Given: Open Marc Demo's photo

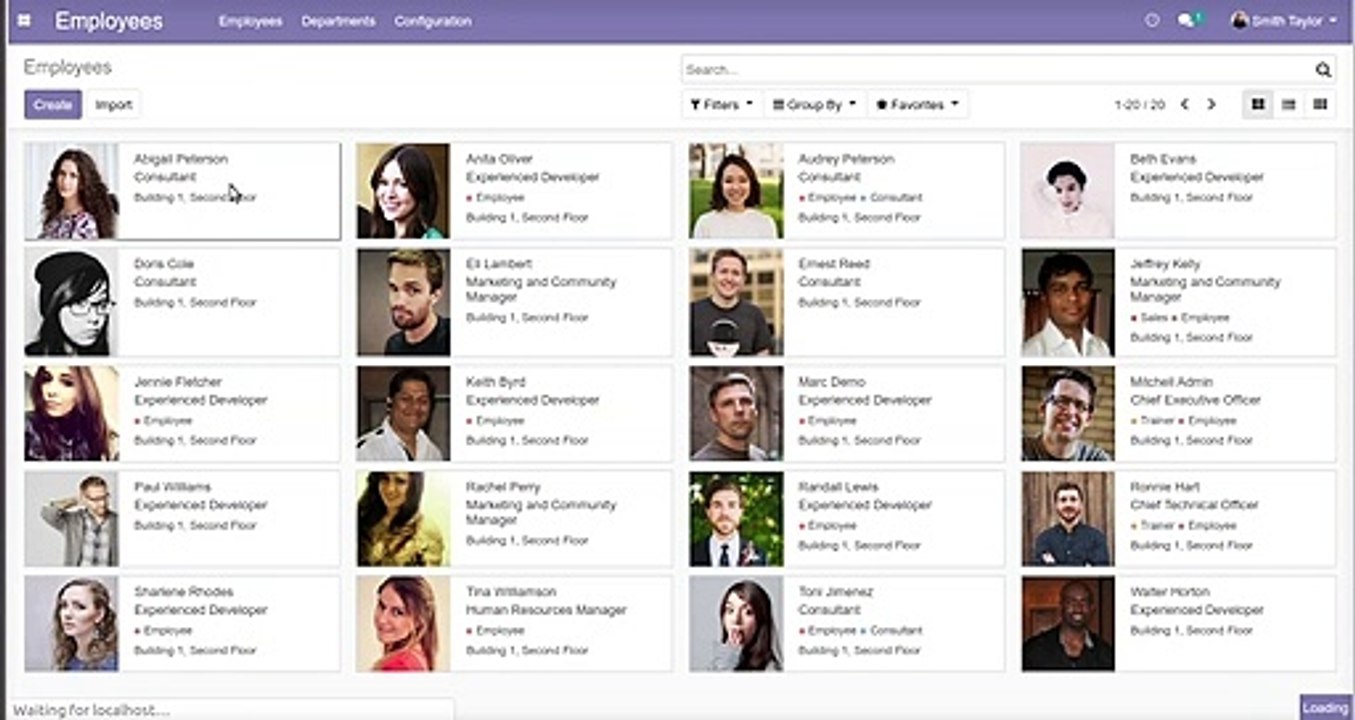Looking at the screenshot, I should tap(736, 414).
